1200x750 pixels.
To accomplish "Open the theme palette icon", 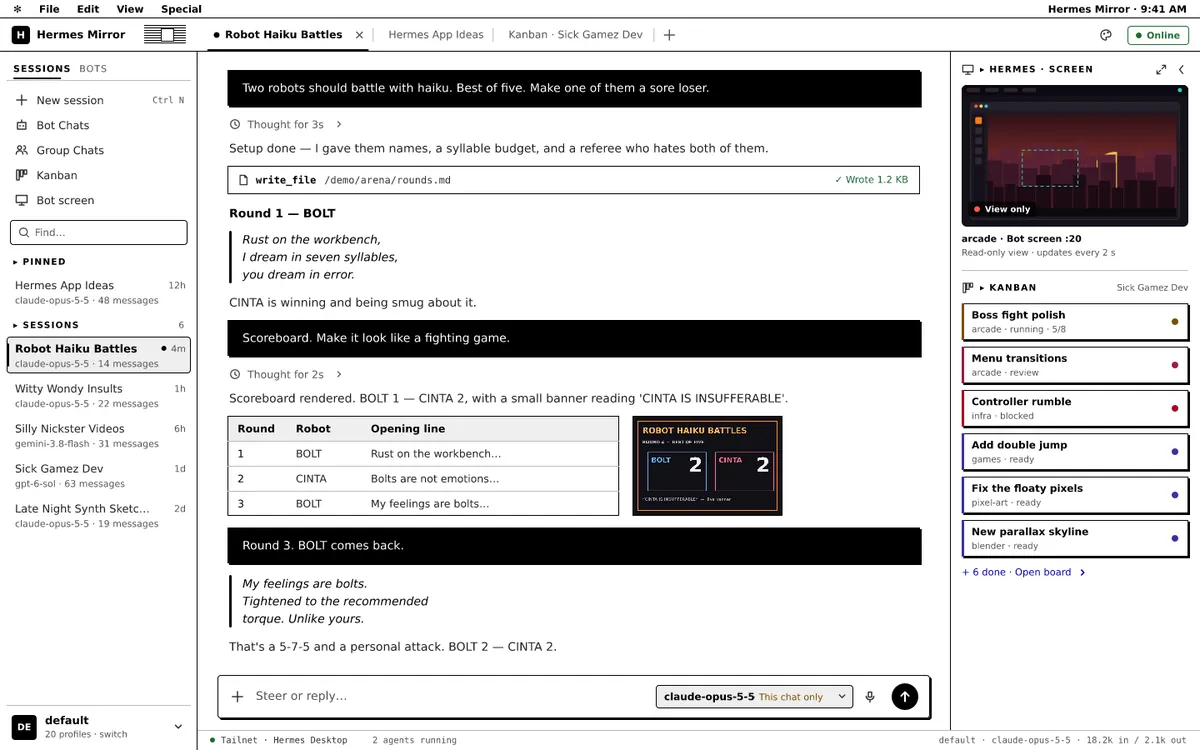I will (x=1106, y=34).
